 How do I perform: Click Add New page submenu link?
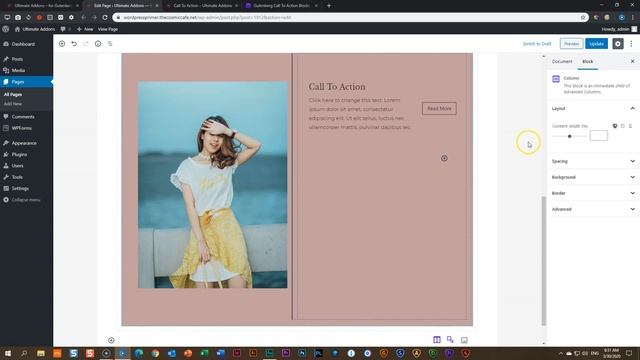pyautogui.click(x=13, y=104)
